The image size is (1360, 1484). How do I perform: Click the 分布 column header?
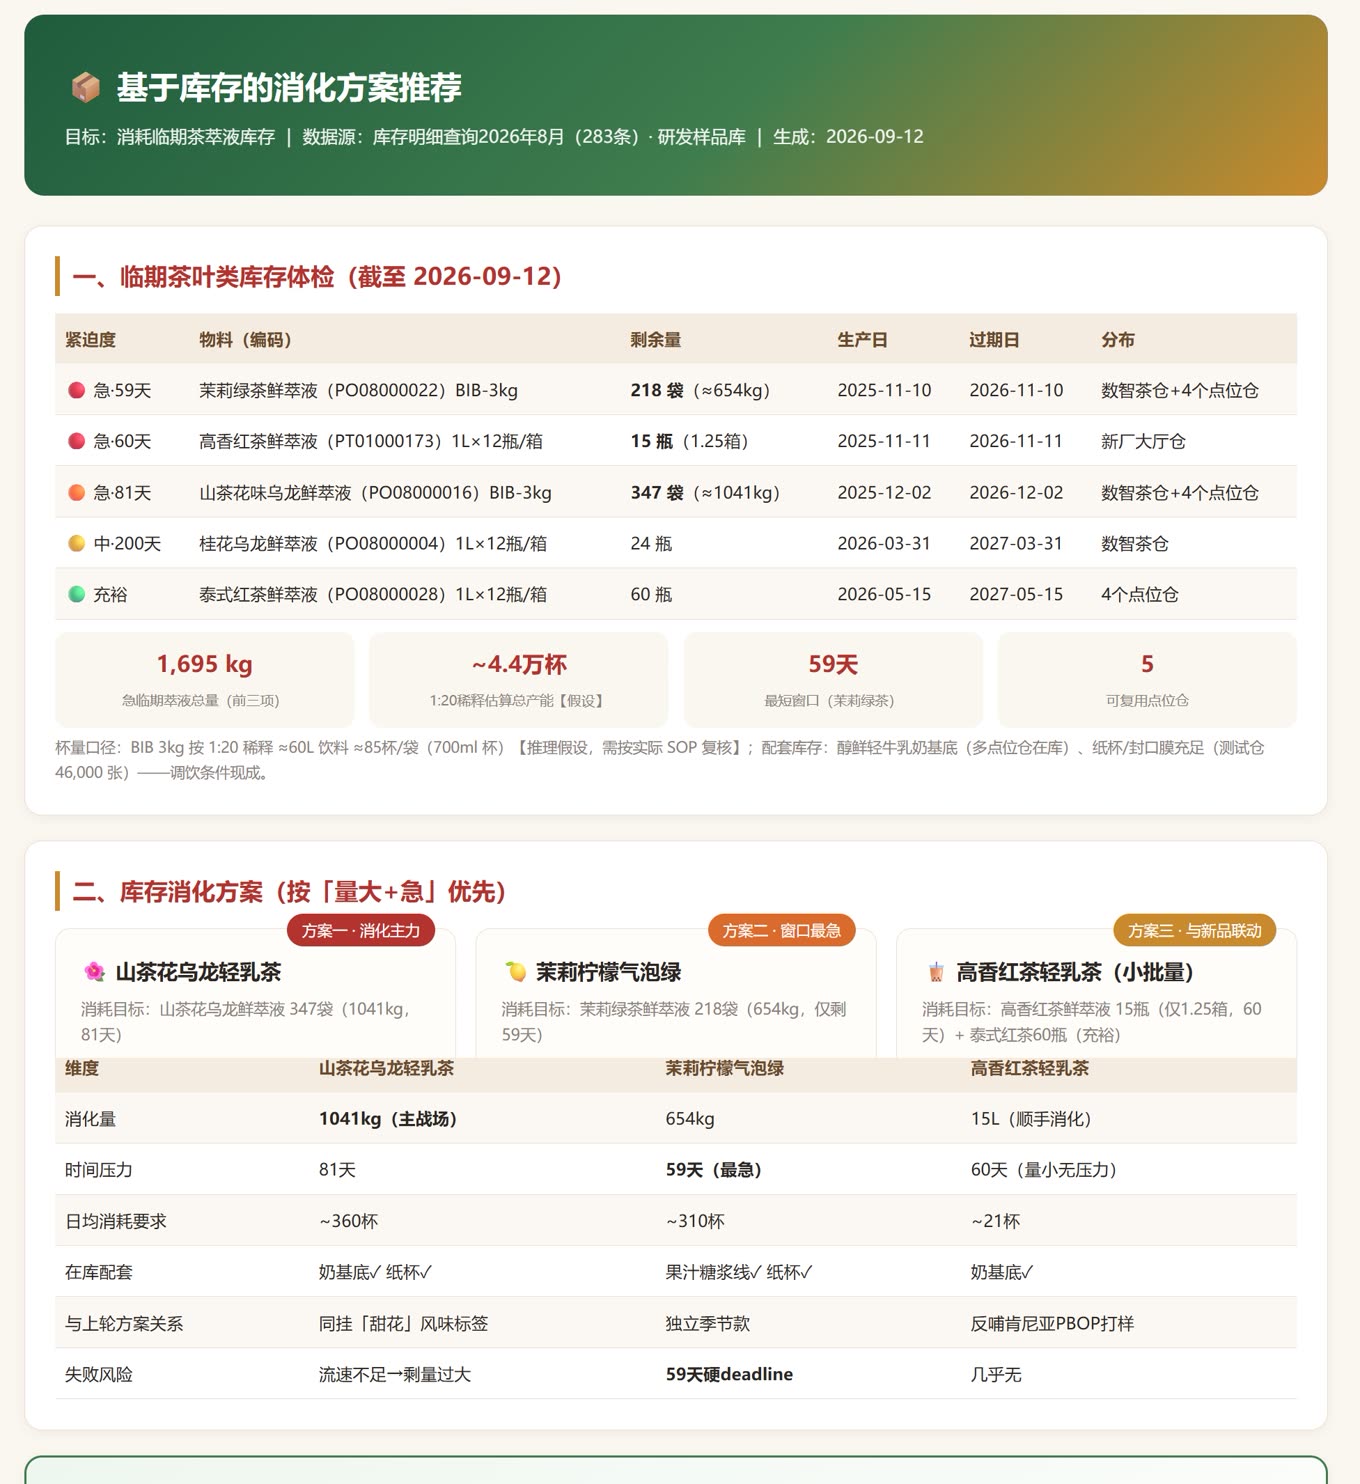click(x=1118, y=340)
